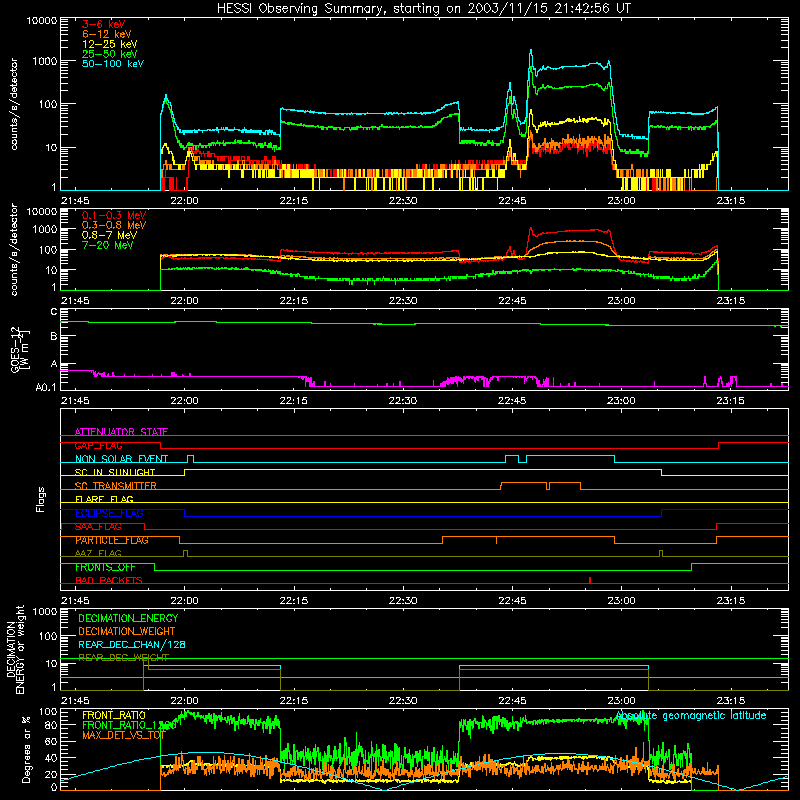Click the GOES-12 axis label

[x=20, y=349]
